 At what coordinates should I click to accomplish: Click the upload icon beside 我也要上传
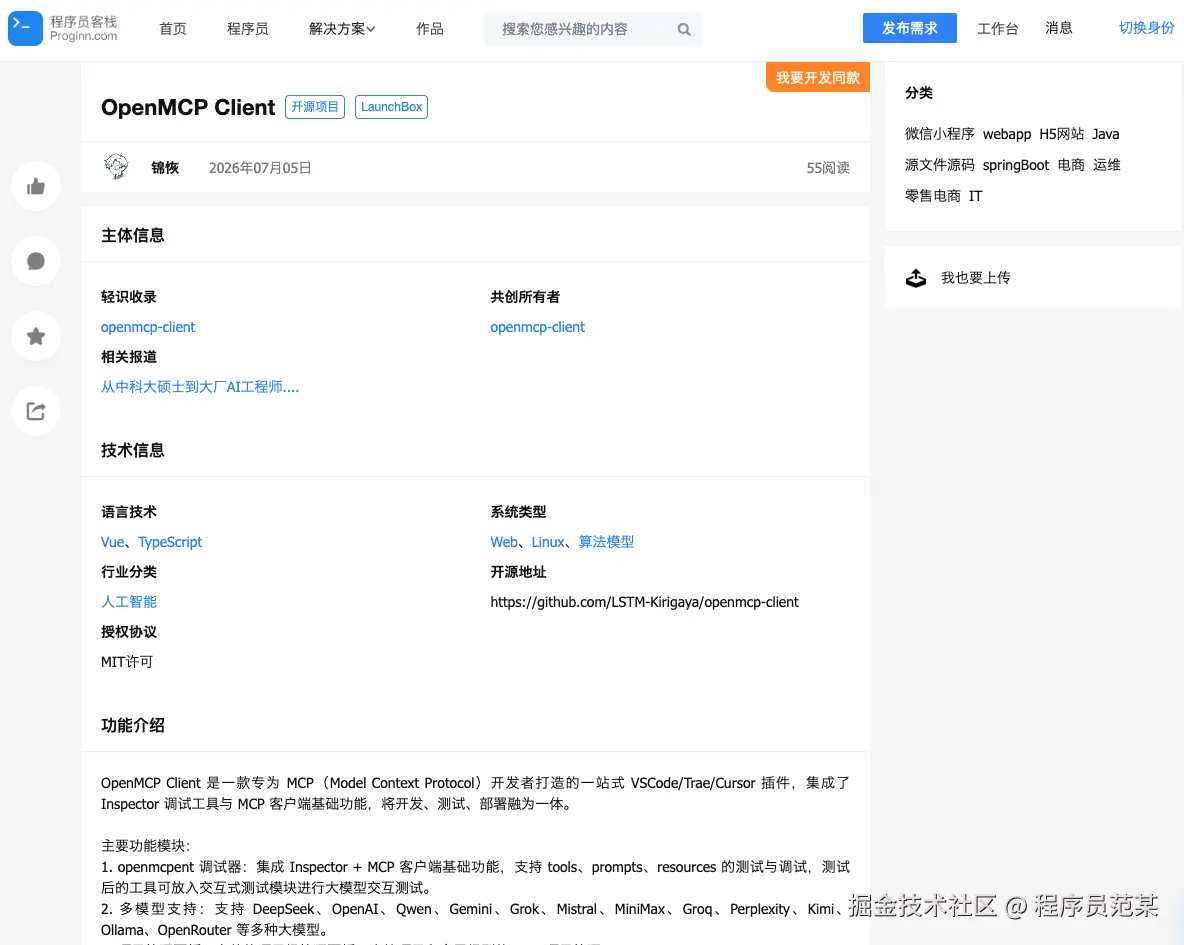click(916, 278)
